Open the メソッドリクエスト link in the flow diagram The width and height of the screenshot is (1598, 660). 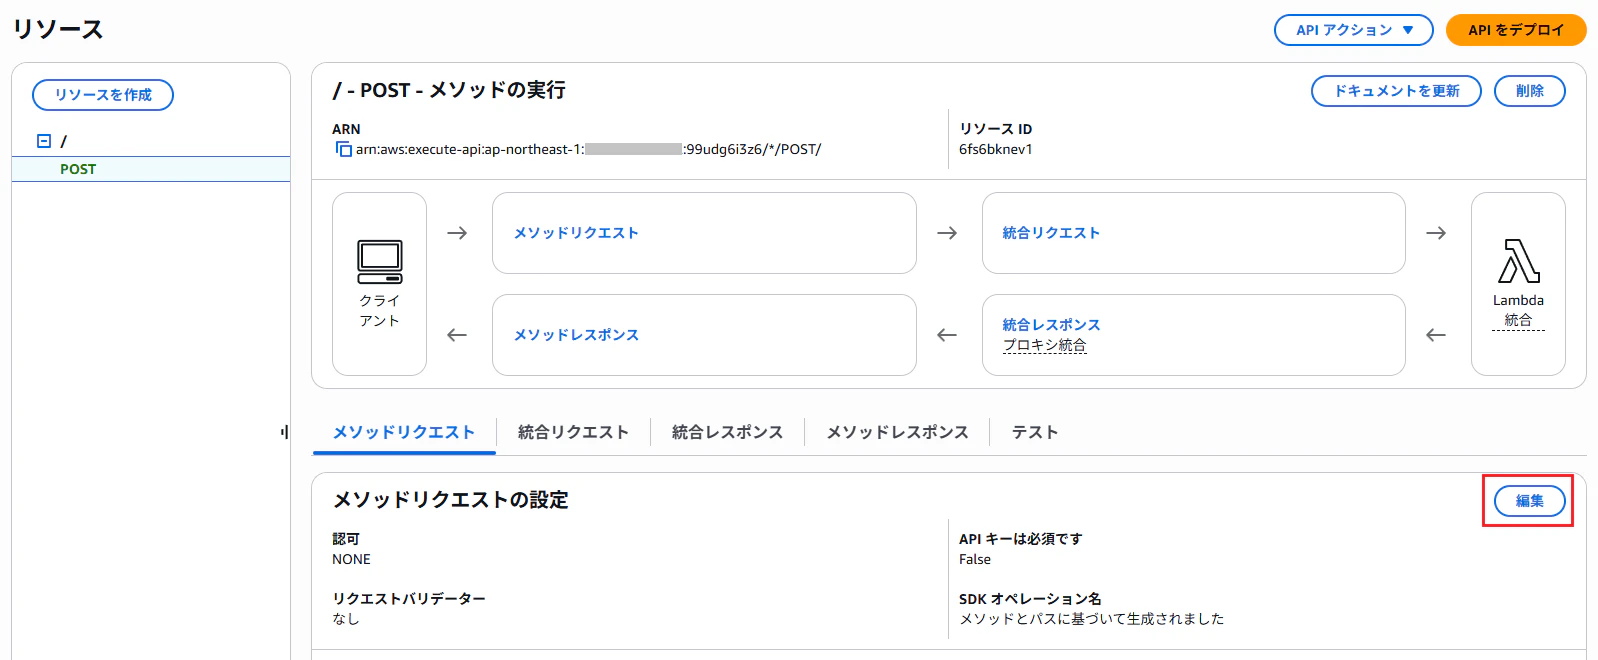576,233
